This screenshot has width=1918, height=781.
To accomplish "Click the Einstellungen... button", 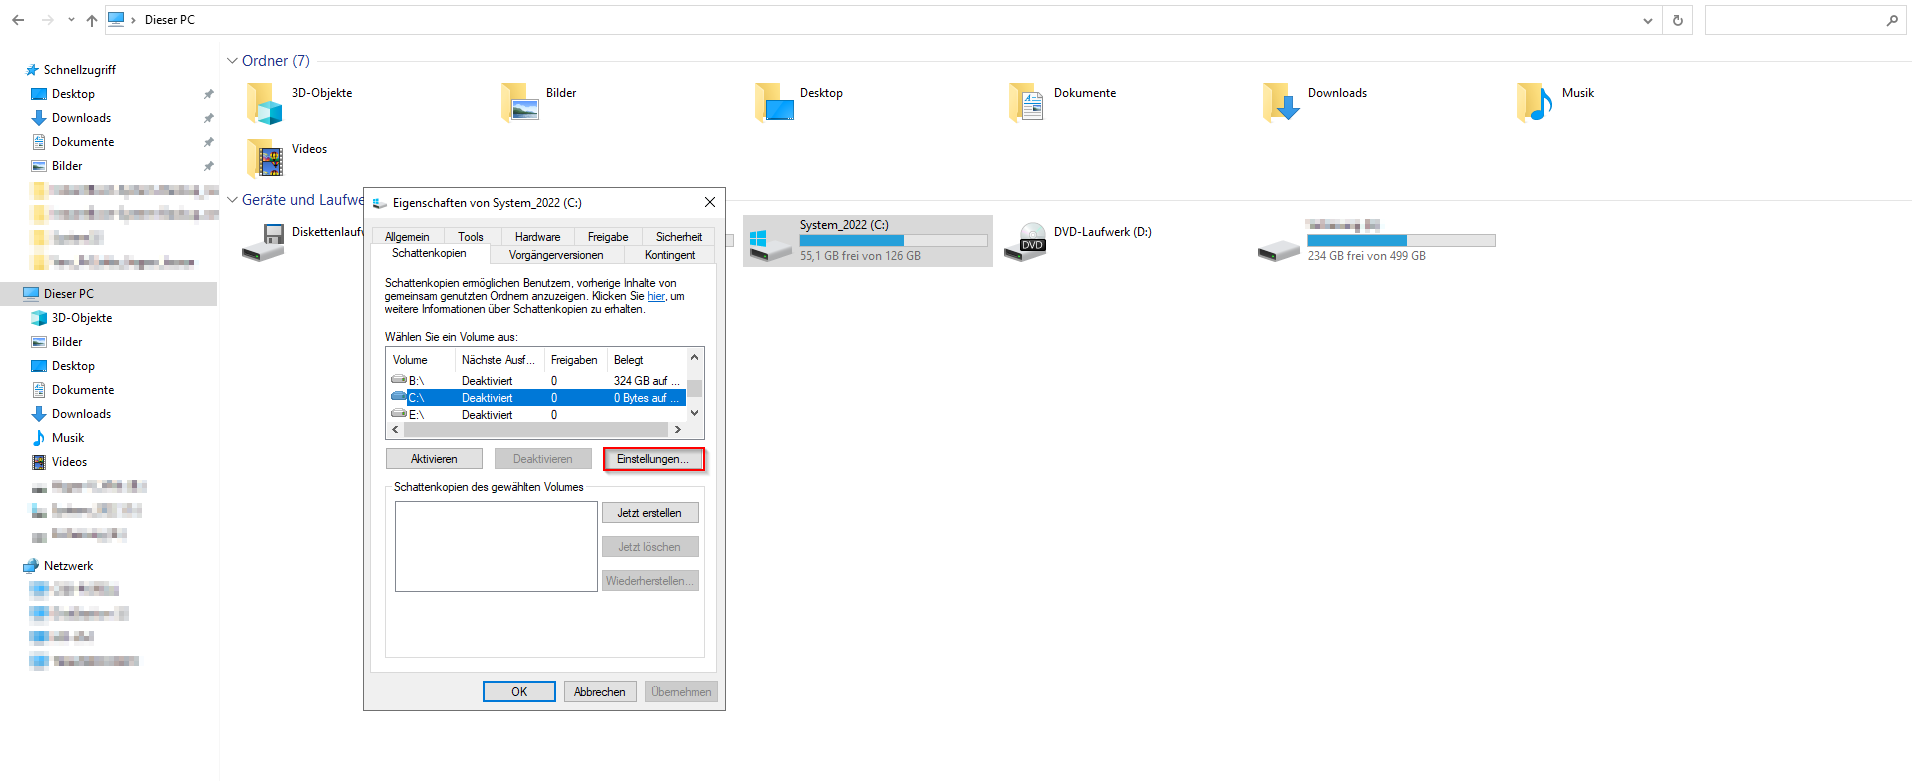I will (x=653, y=459).
